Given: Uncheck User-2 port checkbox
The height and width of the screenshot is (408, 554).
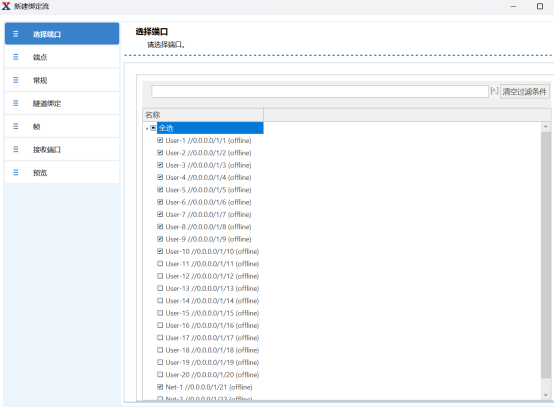Looking at the screenshot, I should [x=160, y=153].
